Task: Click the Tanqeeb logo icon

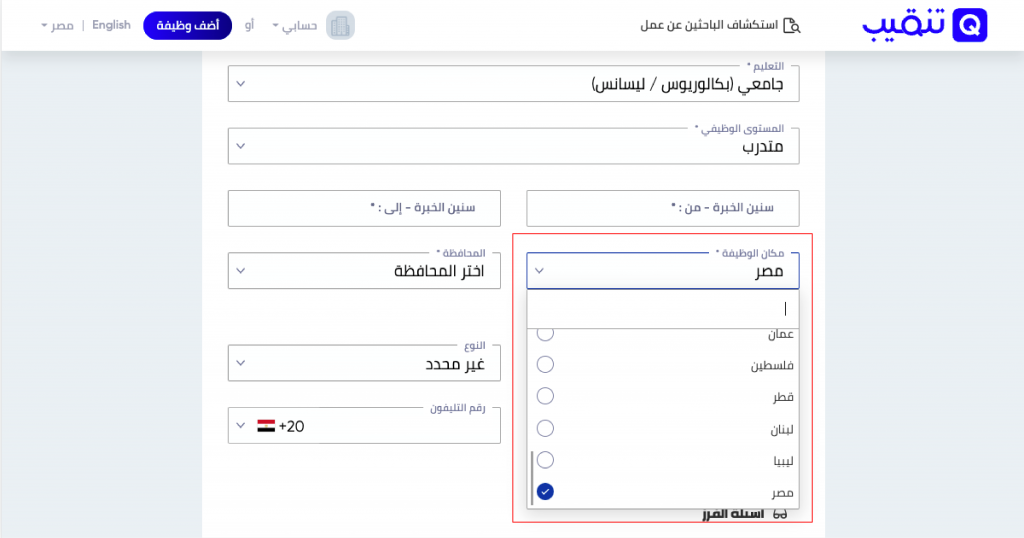Action: (968, 25)
